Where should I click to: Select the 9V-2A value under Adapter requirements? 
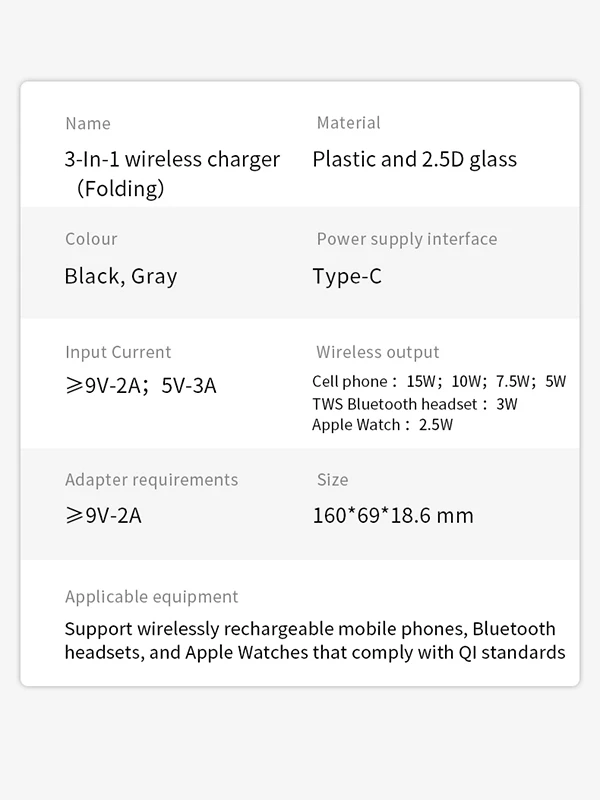[x=103, y=516]
